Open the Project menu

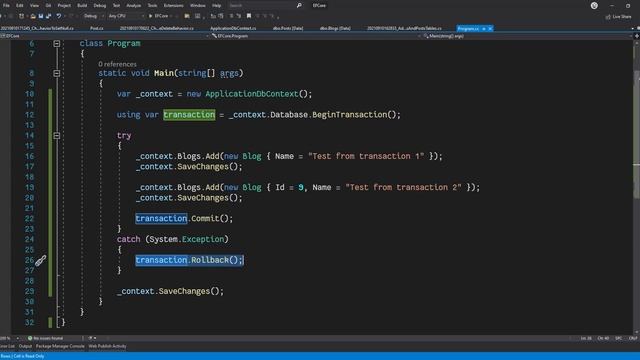click(64, 6)
